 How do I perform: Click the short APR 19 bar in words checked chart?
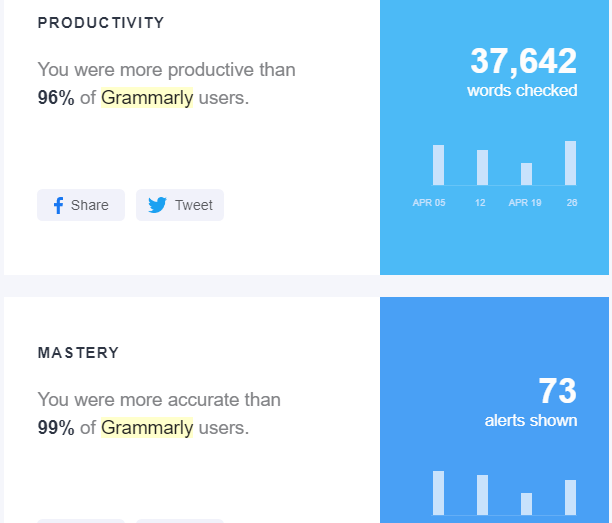[526, 174]
